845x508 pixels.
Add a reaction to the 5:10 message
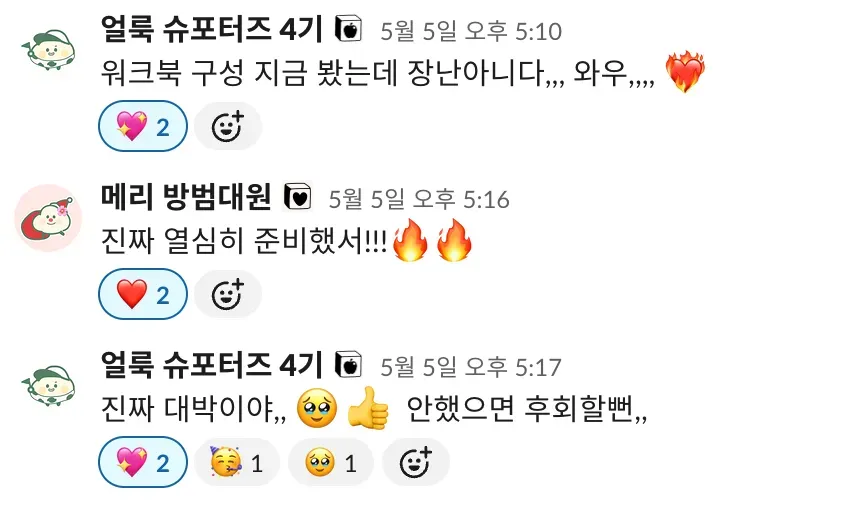point(228,126)
